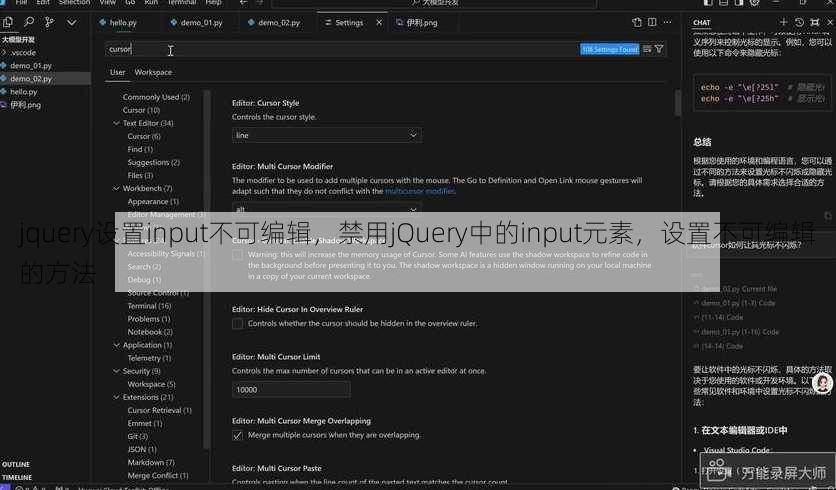Select Terminal (16) settings category
Screen dimensions: 836x490
point(149,306)
